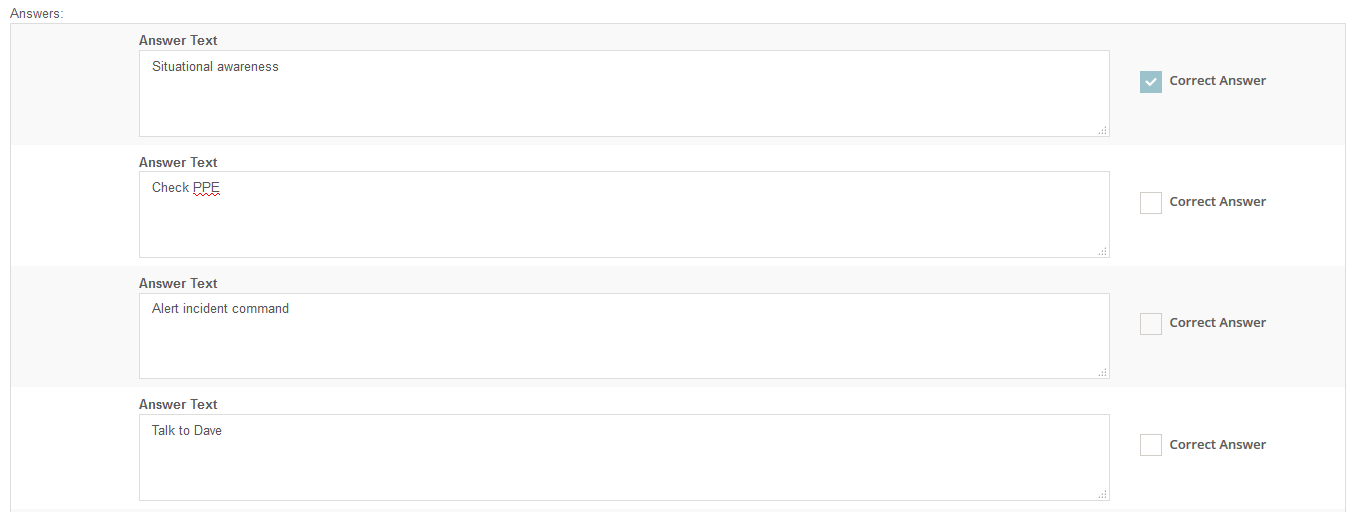Screen dimensions: 1356x512
Task: Click into the Check PPE answer box
Action: (x=624, y=214)
